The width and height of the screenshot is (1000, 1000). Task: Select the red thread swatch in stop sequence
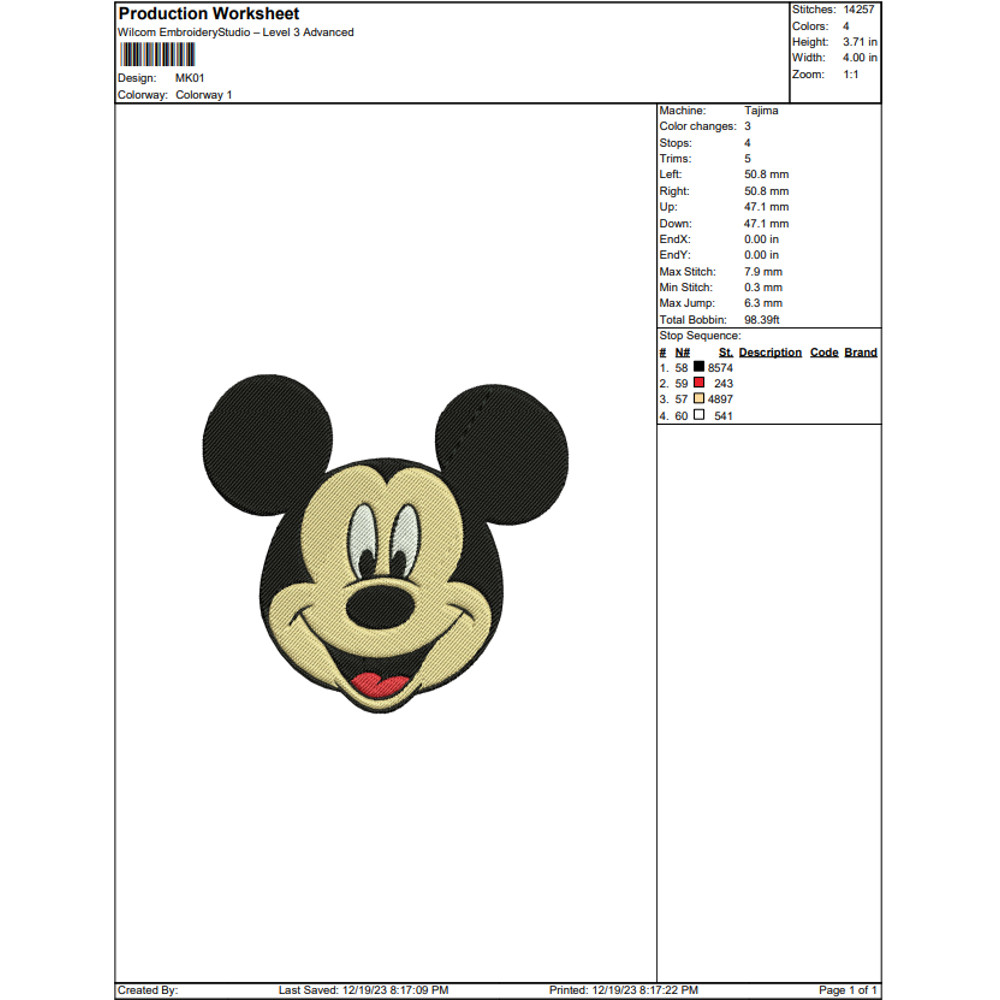[x=698, y=383]
